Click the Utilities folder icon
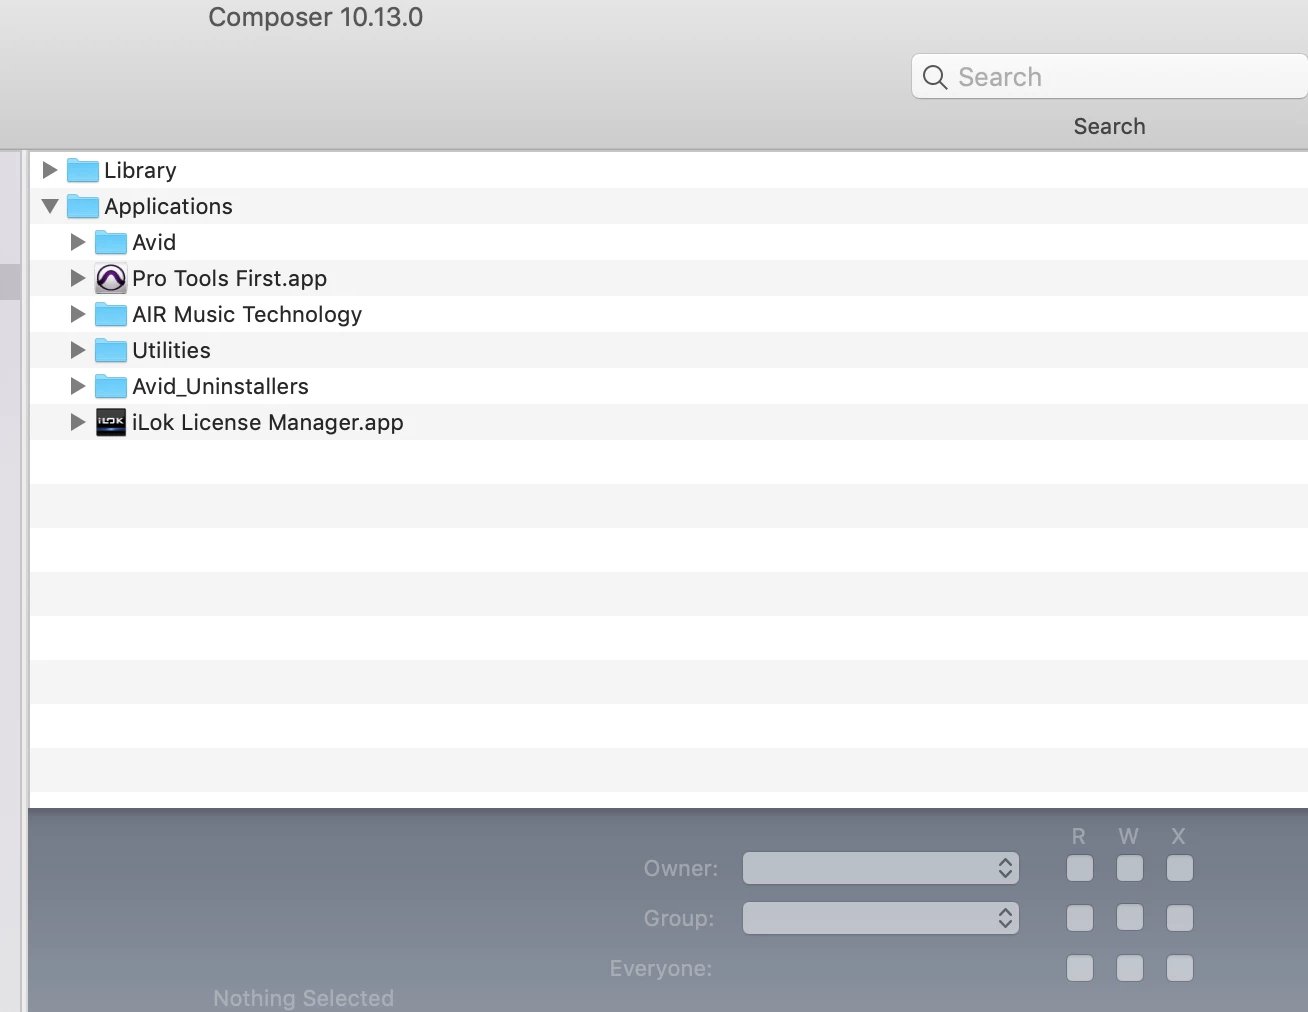The width and height of the screenshot is (1308, 1012). click(111, 351)
